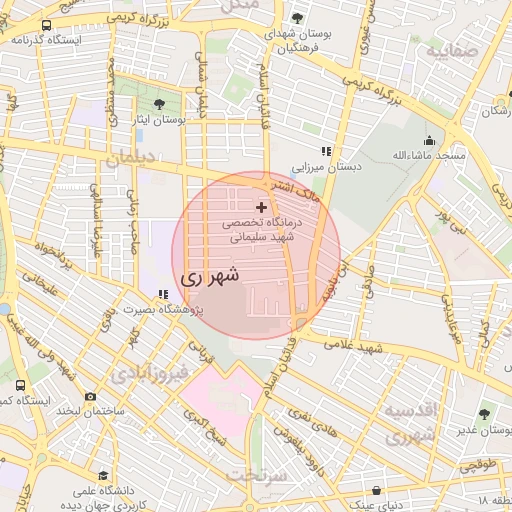Viewport: 512px width, 512px height.
Task: Click the شهید غلامی street label
Action: tap(353, 346)
